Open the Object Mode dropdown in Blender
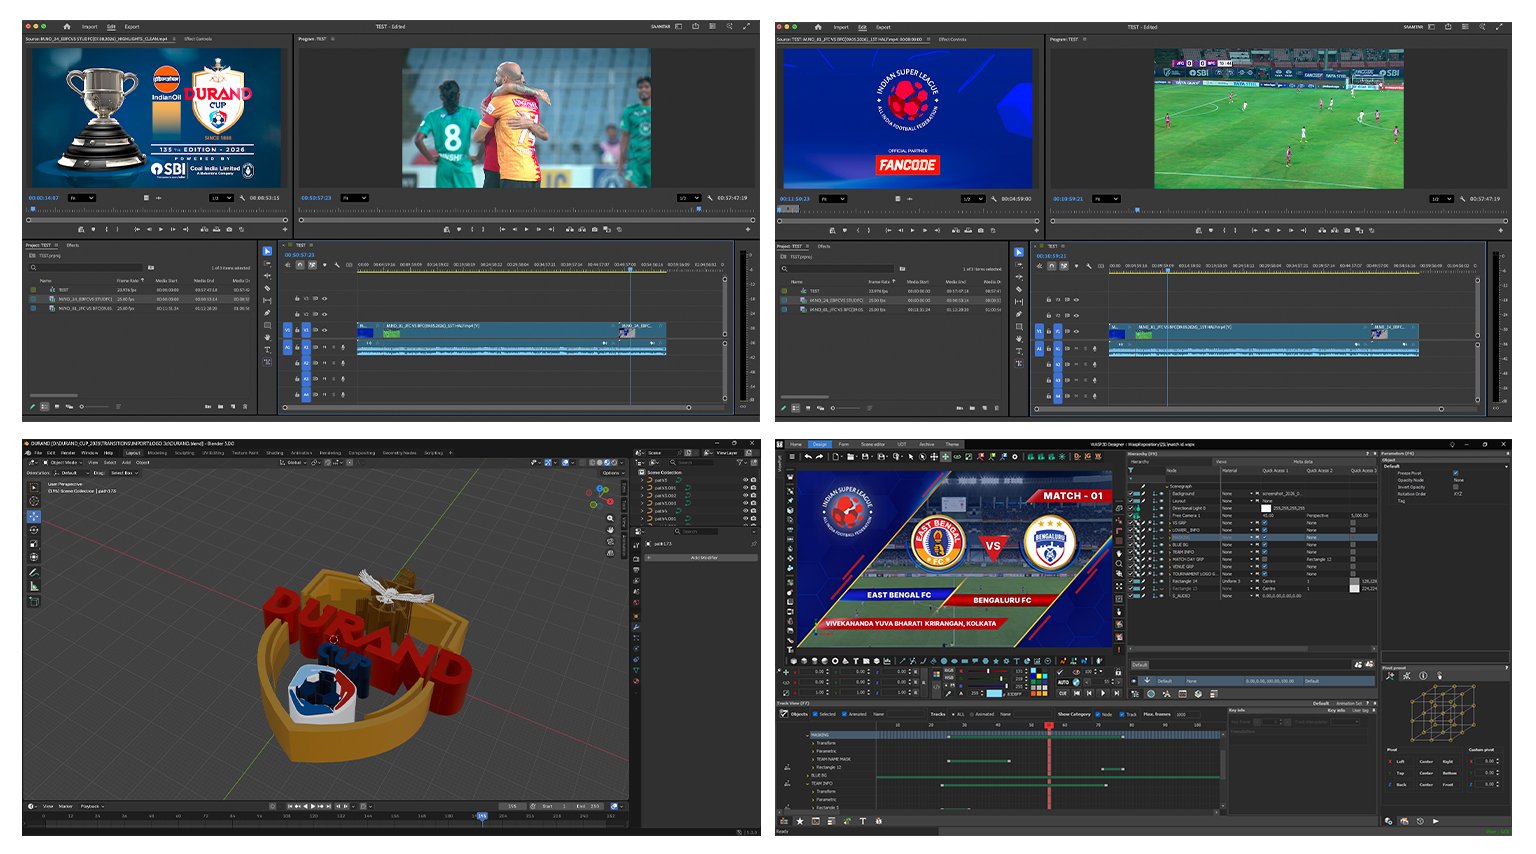Image resolution: width=1536 pixels, height=854 pixels. click(x=65, y=463)
